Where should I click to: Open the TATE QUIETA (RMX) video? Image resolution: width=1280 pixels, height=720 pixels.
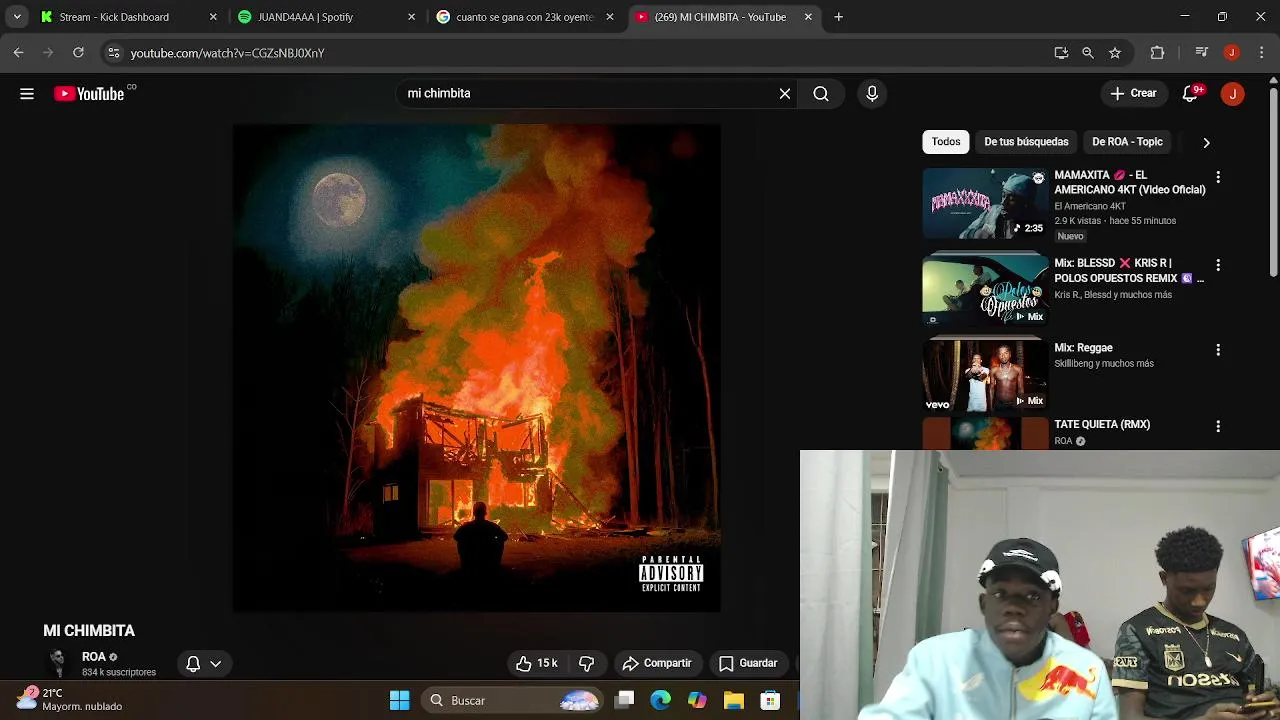click(1102, 424)
